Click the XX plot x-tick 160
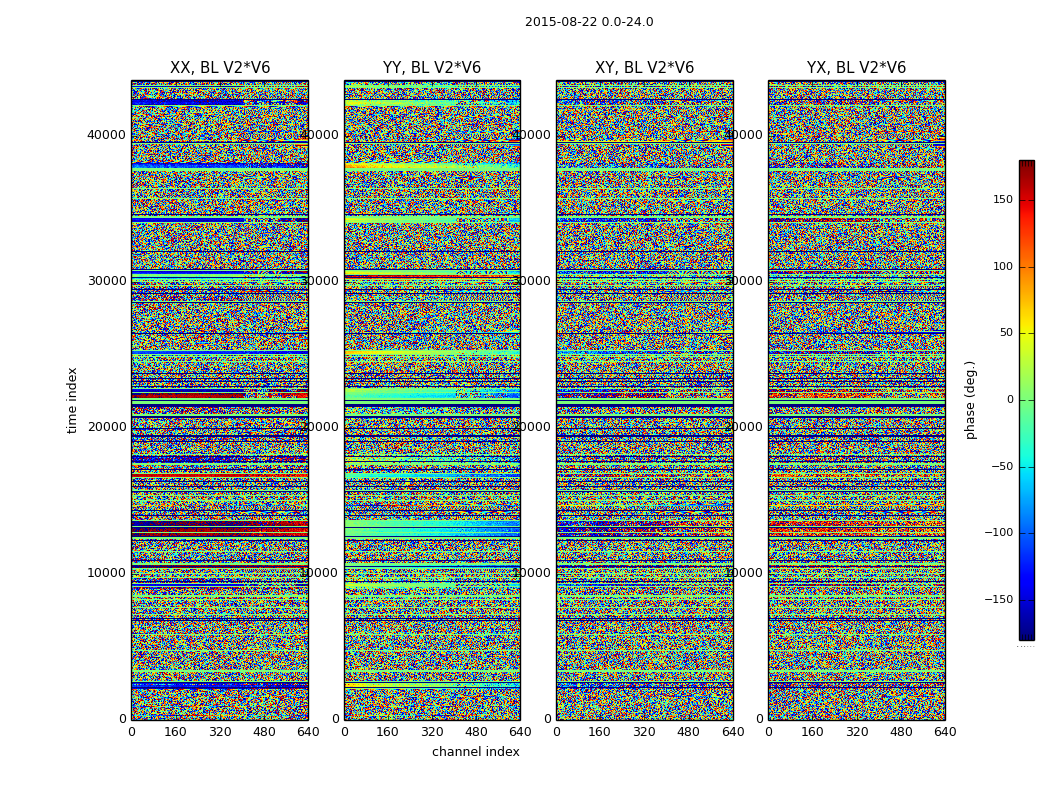This screenshot has height=800, width=1050. [175, 732]
